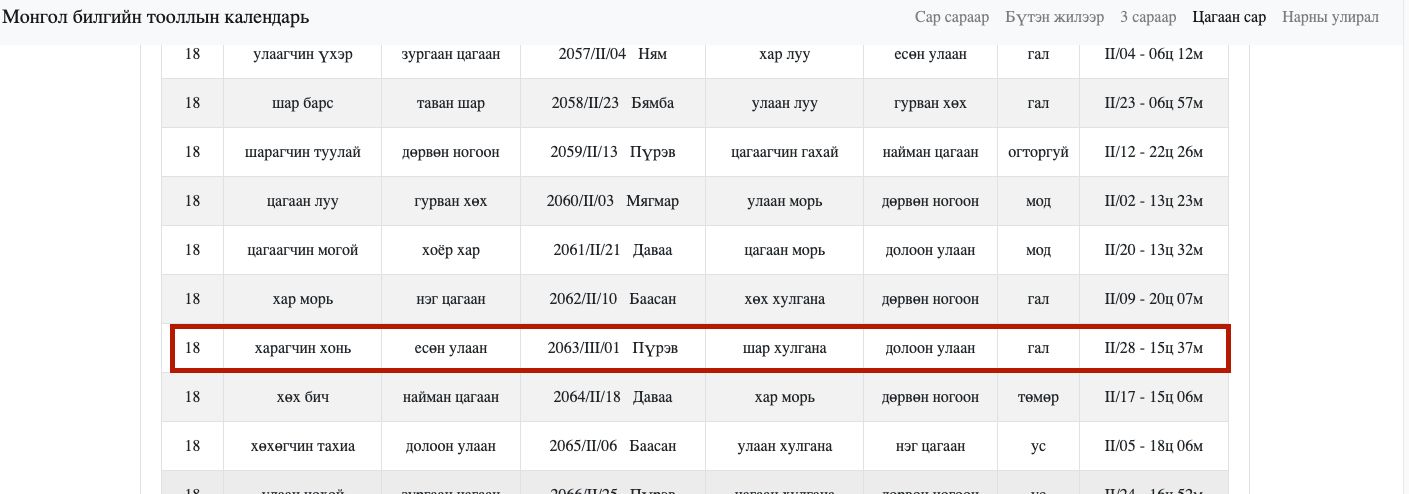The height and width of the screenshot is (494, 1409).
Task: Select the cell нэг цагаан in the 2062 row
Action: pos(450,299)
